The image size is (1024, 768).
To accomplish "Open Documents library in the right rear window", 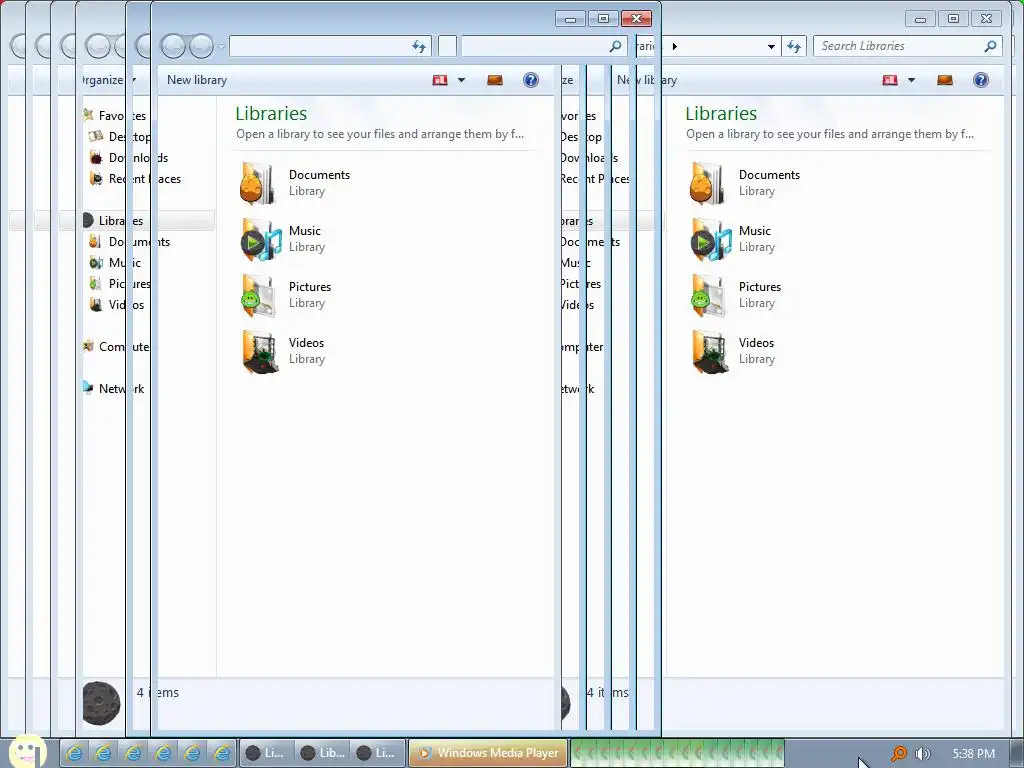I will pyautogui.click(x=745, y=183).
